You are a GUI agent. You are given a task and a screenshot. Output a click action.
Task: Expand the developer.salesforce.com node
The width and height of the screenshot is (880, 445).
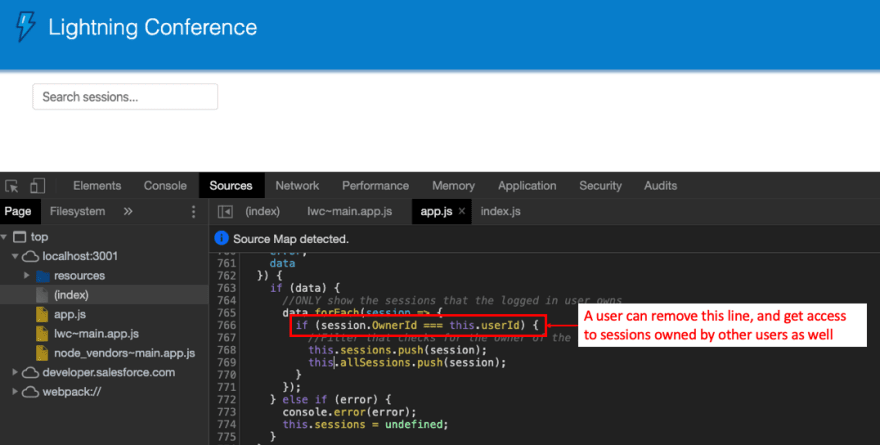[15, 373]
